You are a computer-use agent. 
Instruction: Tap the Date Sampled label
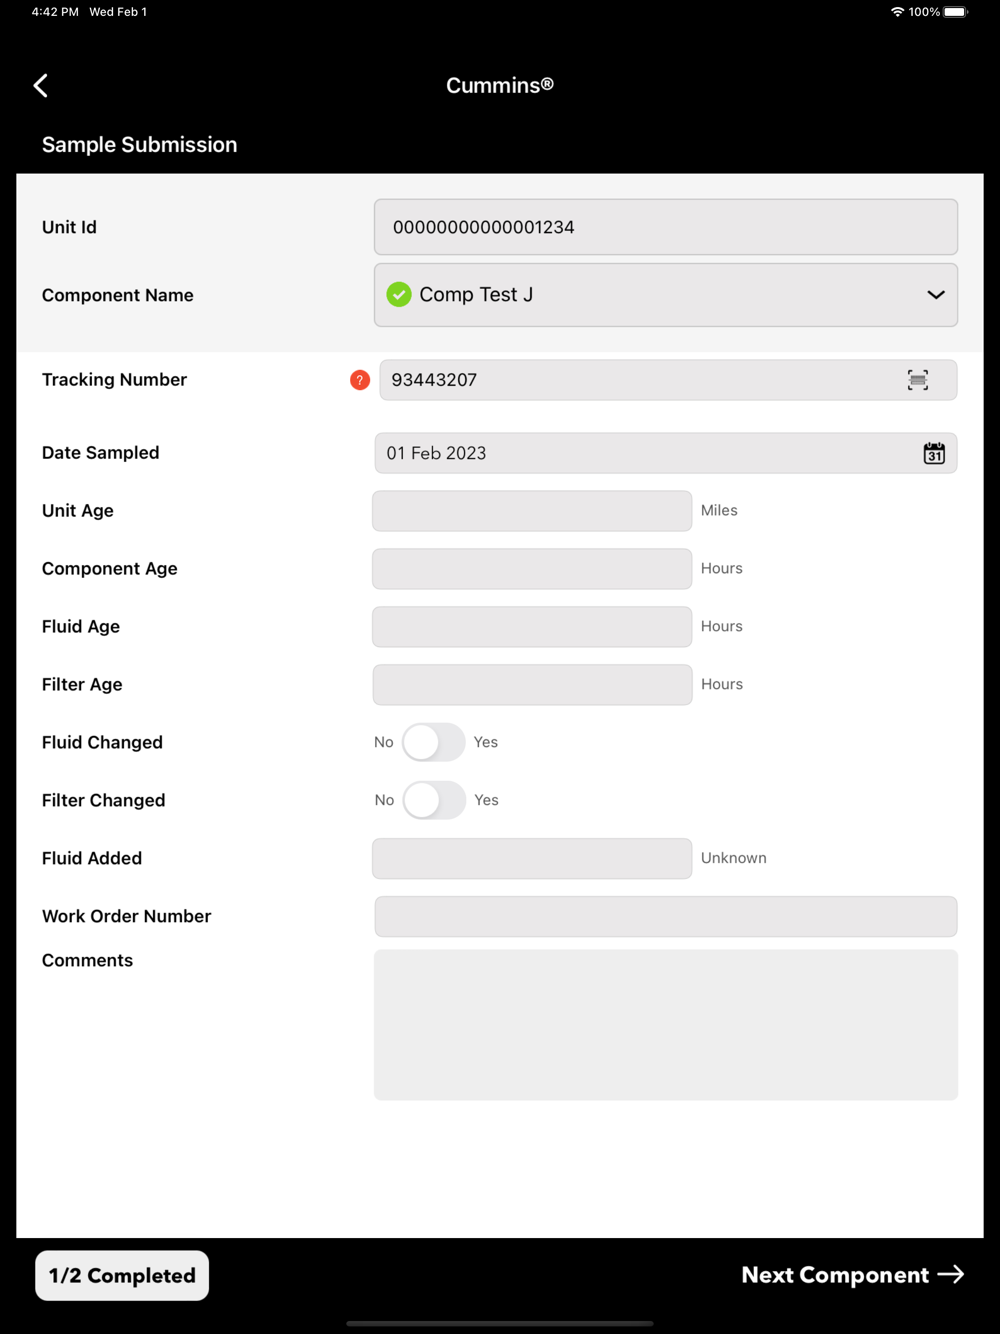(x=101, y=453)
